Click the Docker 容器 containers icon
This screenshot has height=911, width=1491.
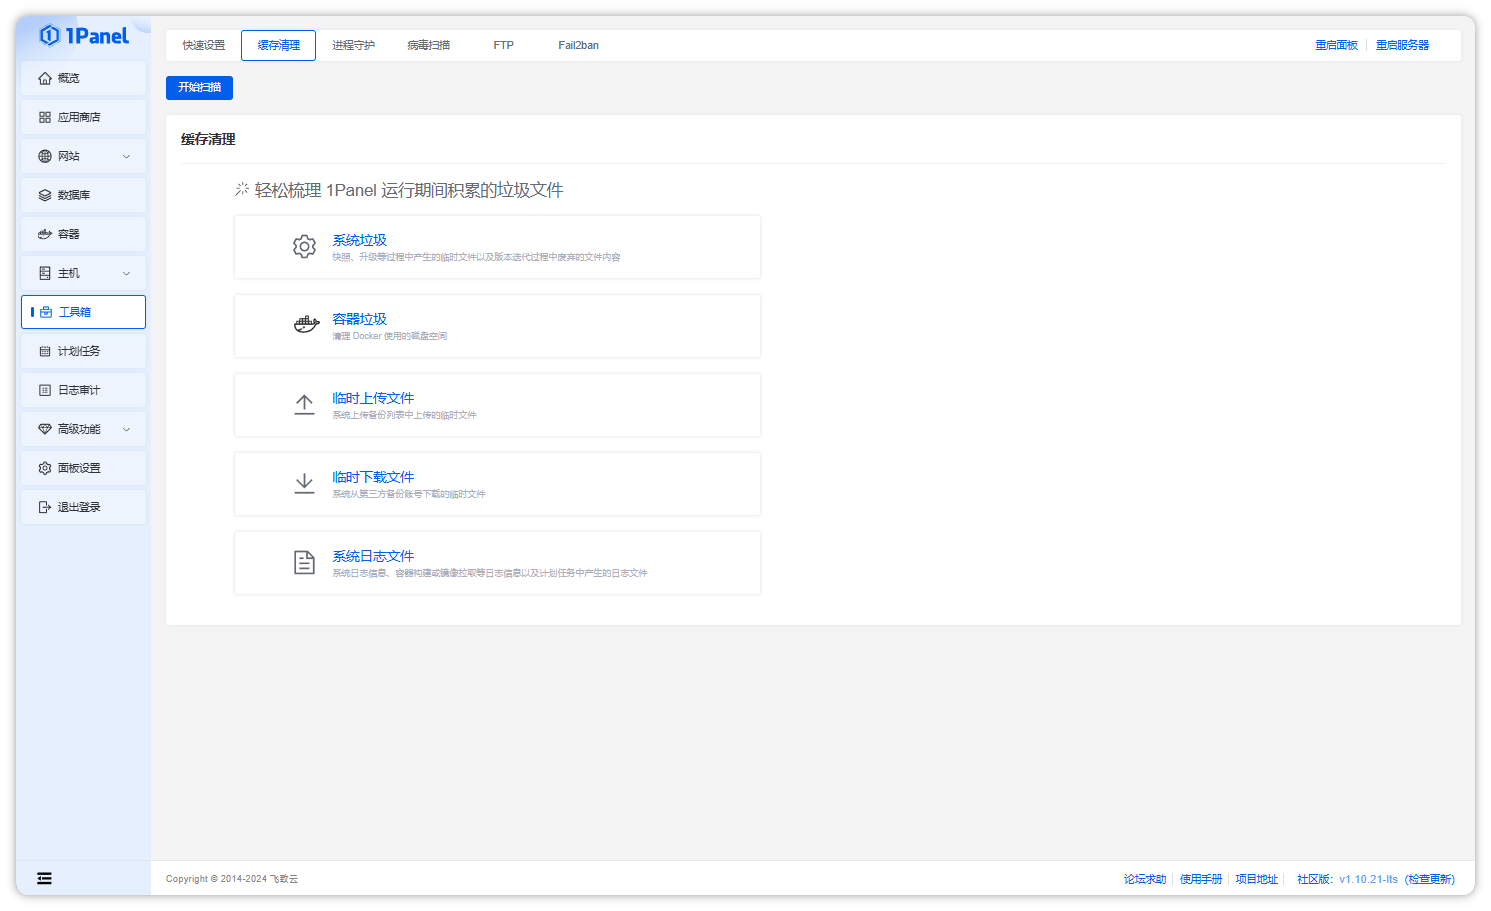45,233
